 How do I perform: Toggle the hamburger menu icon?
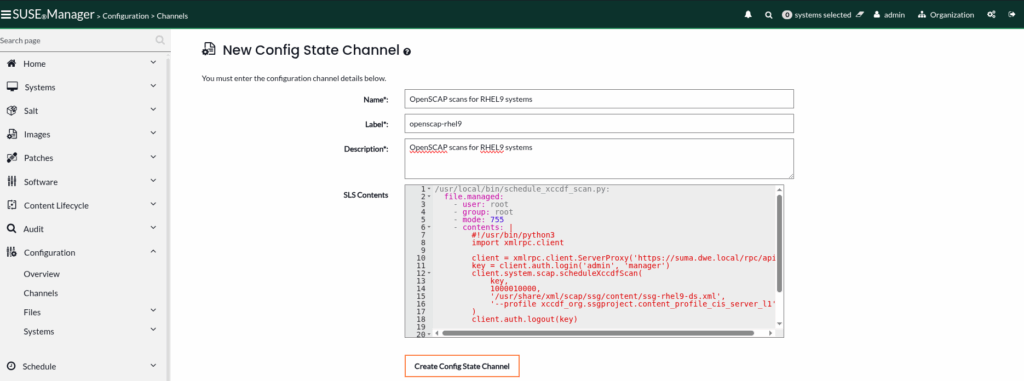click(x=6, y=14)
